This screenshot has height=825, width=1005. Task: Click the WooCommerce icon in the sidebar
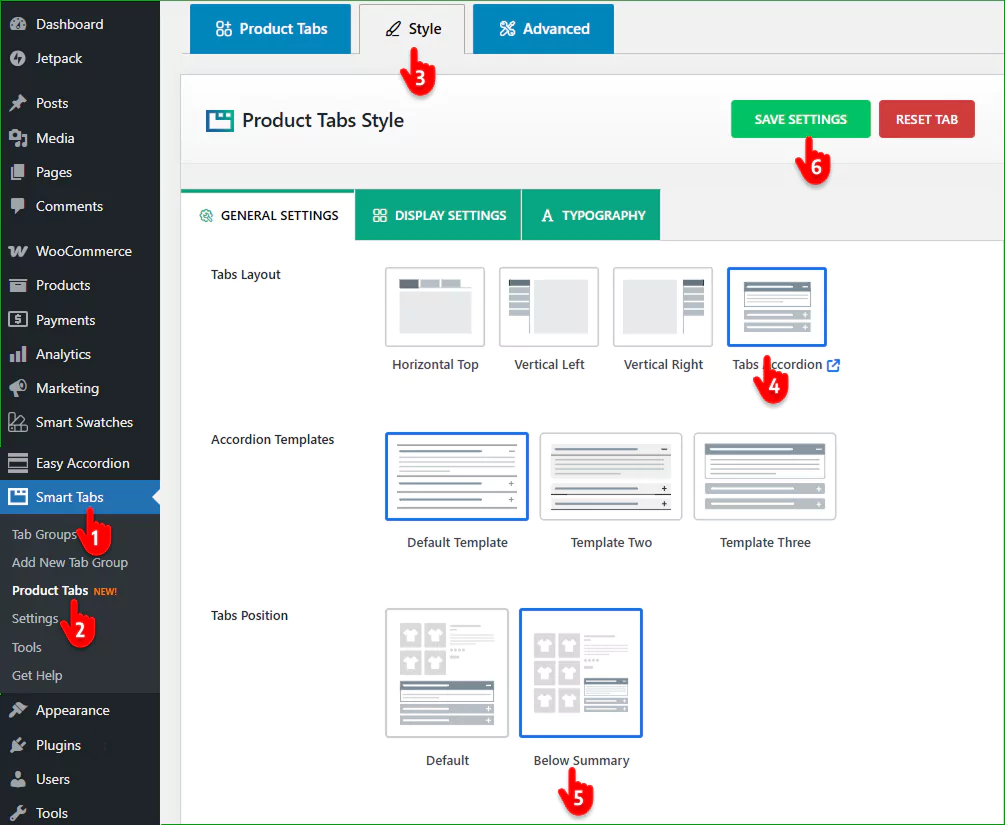(x=18, y=251)
